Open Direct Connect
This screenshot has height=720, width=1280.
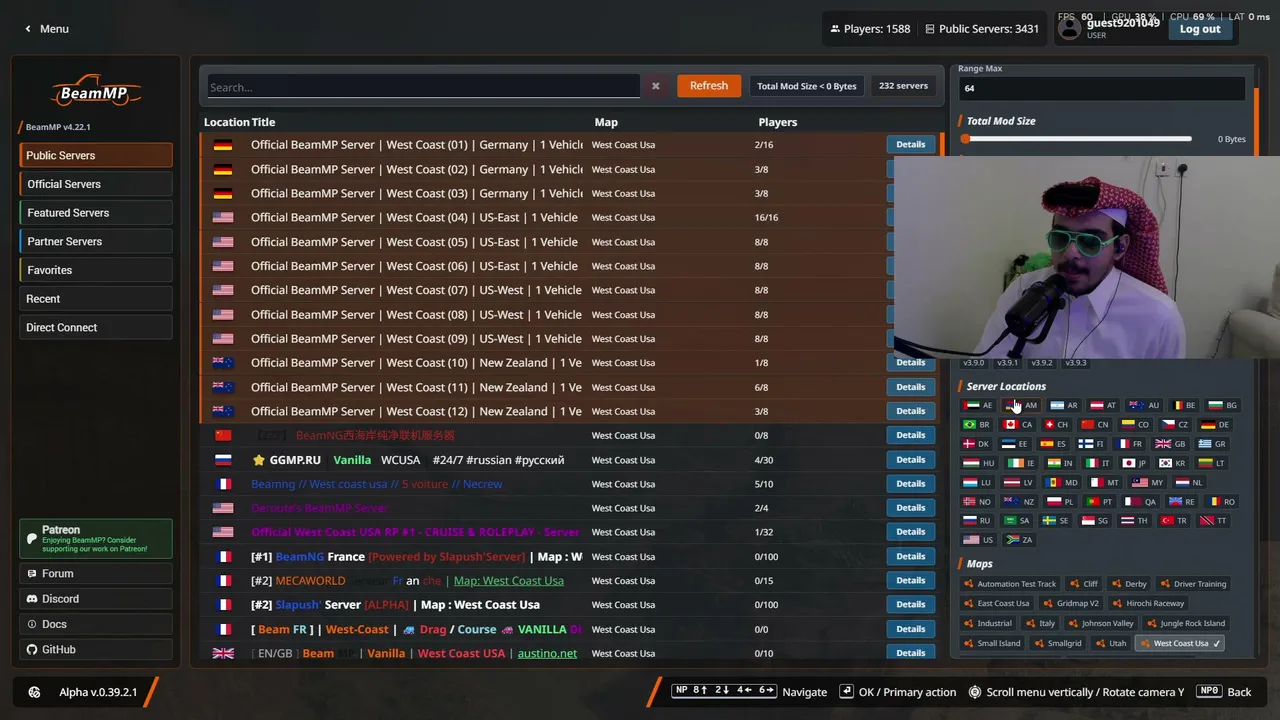96,328
